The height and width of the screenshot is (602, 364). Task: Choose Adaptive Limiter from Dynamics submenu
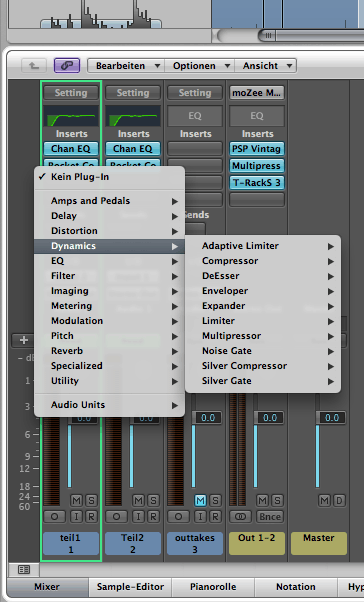(263, 246)
